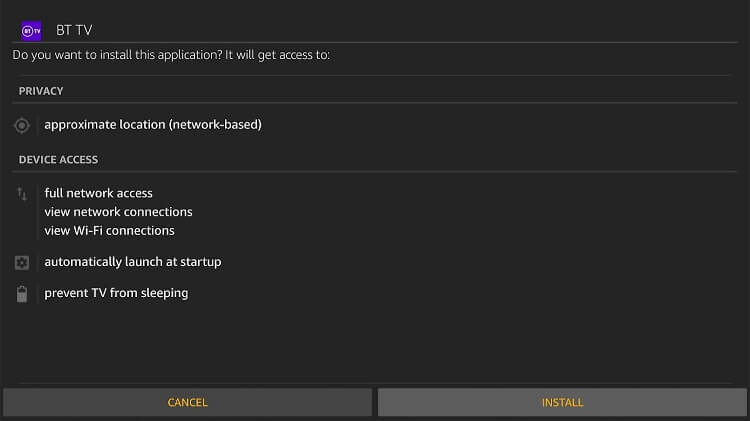
Task: Click the BT TV title text
Action: pyautogui.click(x=74, y=30)
